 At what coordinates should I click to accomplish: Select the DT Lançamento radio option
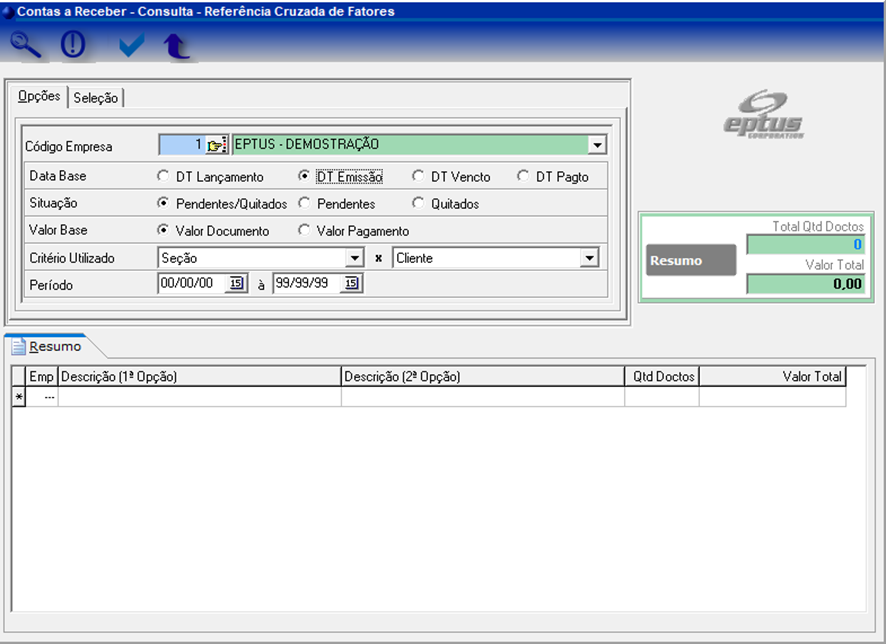(163, 177)
